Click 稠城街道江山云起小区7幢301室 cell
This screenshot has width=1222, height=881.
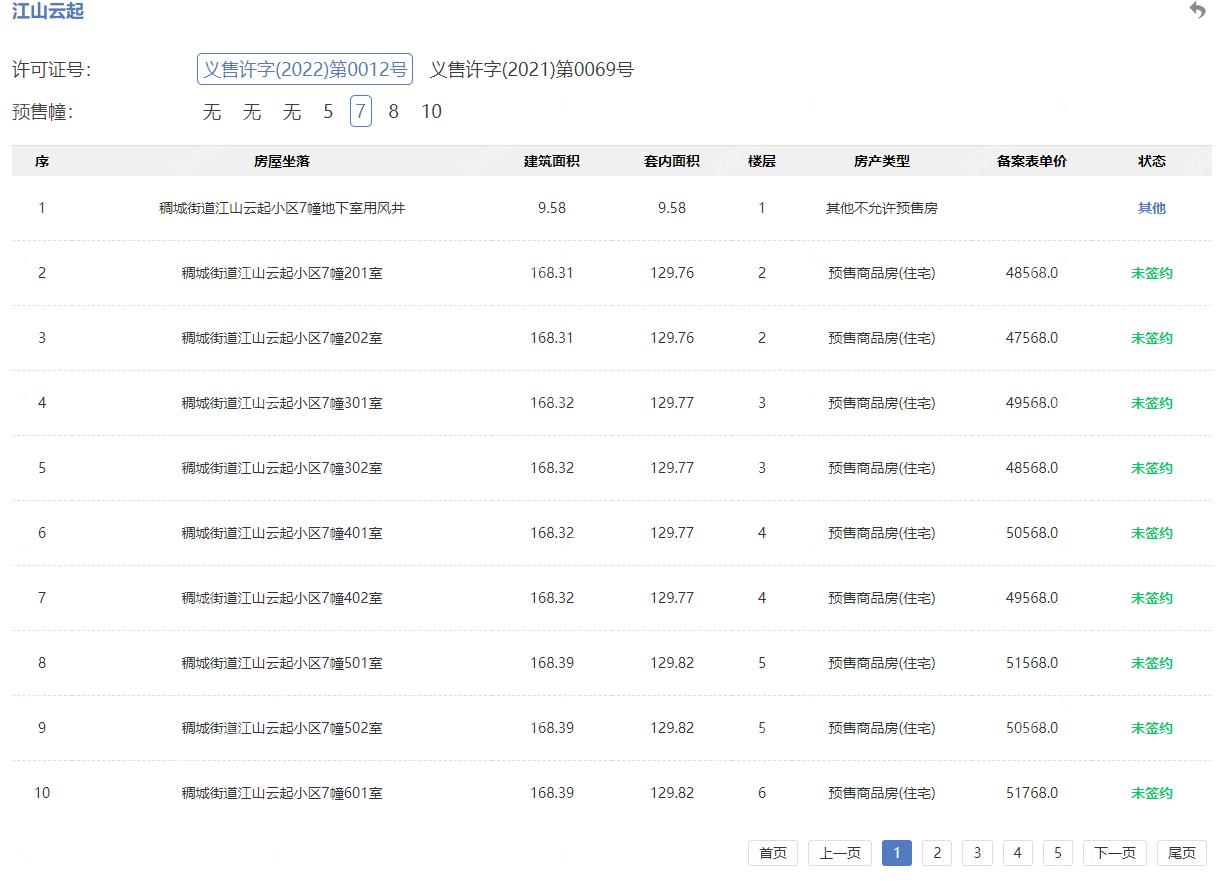282,403
